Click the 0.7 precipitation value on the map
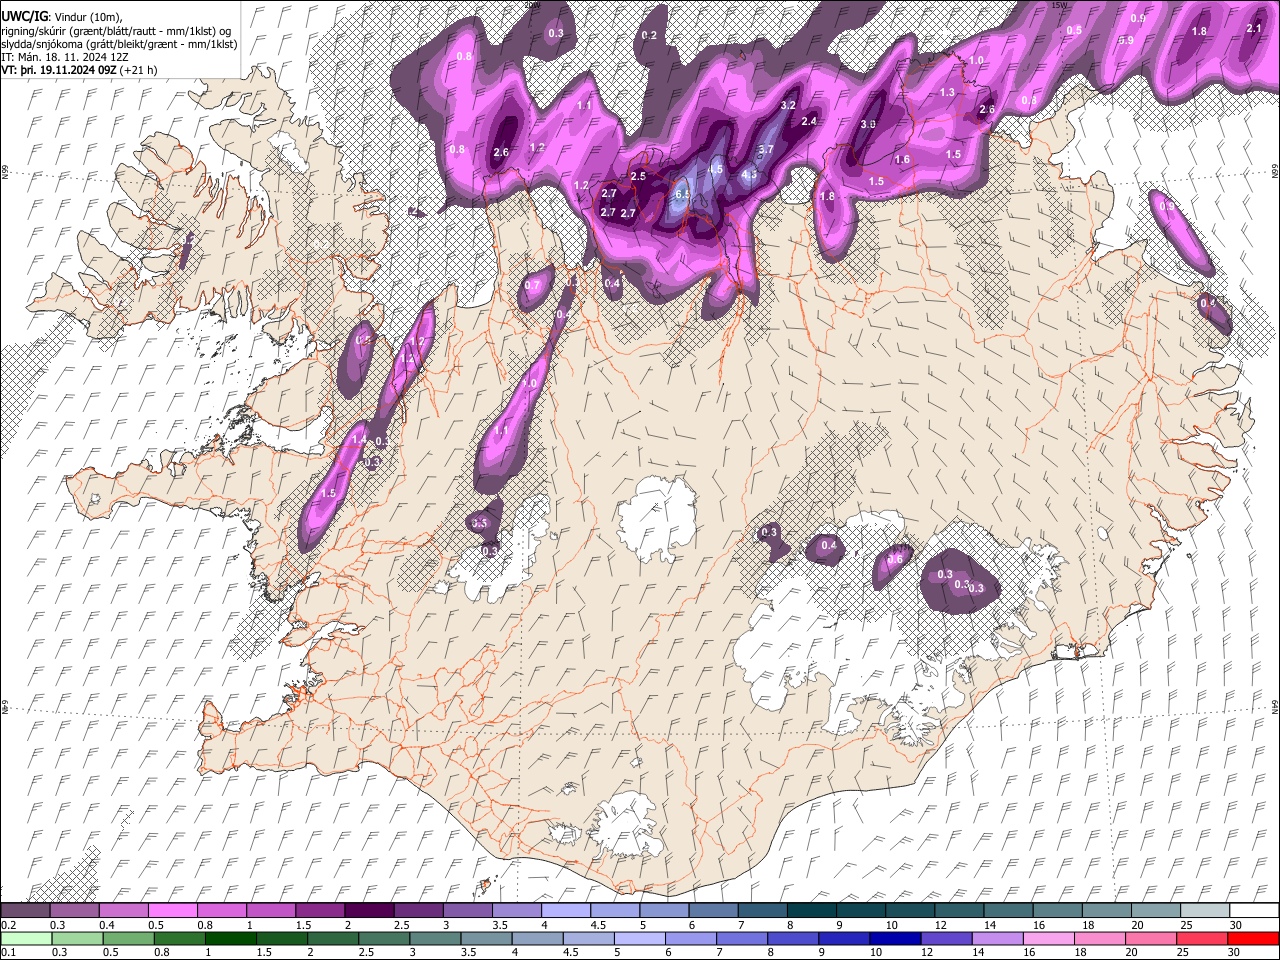Viewport: 1280px width, 960px height. click(x=532, y=286)
